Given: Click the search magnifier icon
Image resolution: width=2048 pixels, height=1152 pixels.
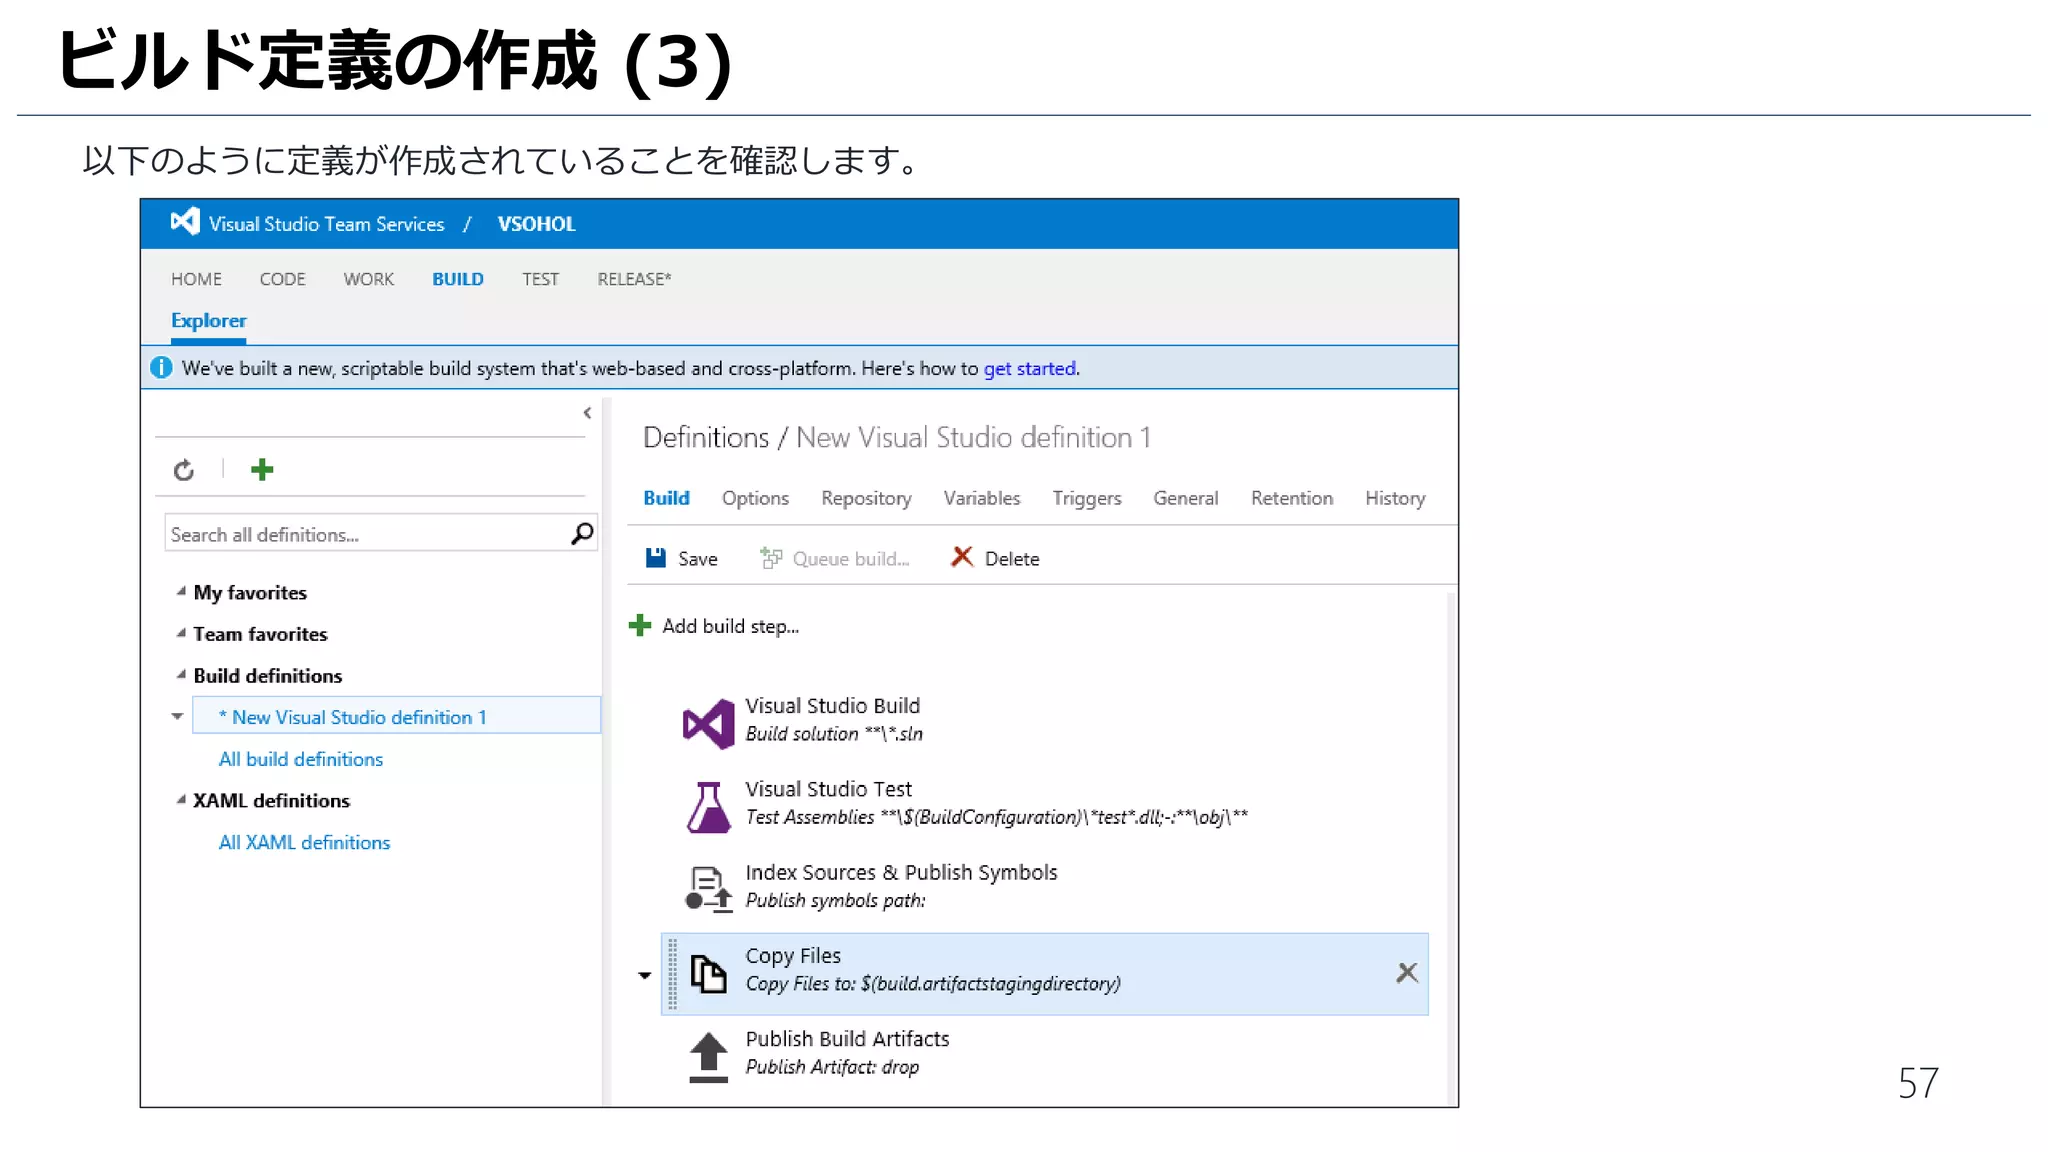Looking at the screenshot, I should (582, 534).
